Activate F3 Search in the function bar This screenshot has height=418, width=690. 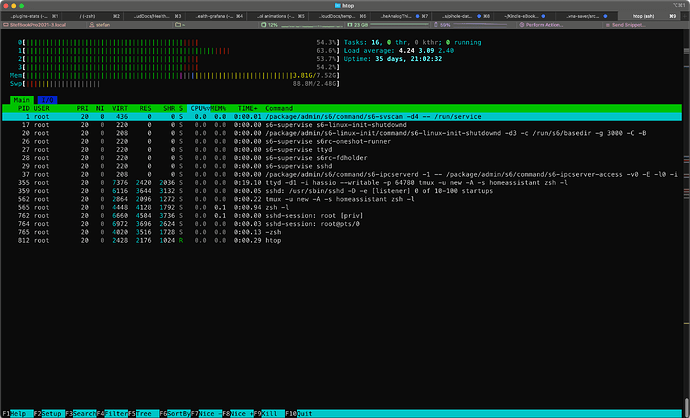point(78,413)
